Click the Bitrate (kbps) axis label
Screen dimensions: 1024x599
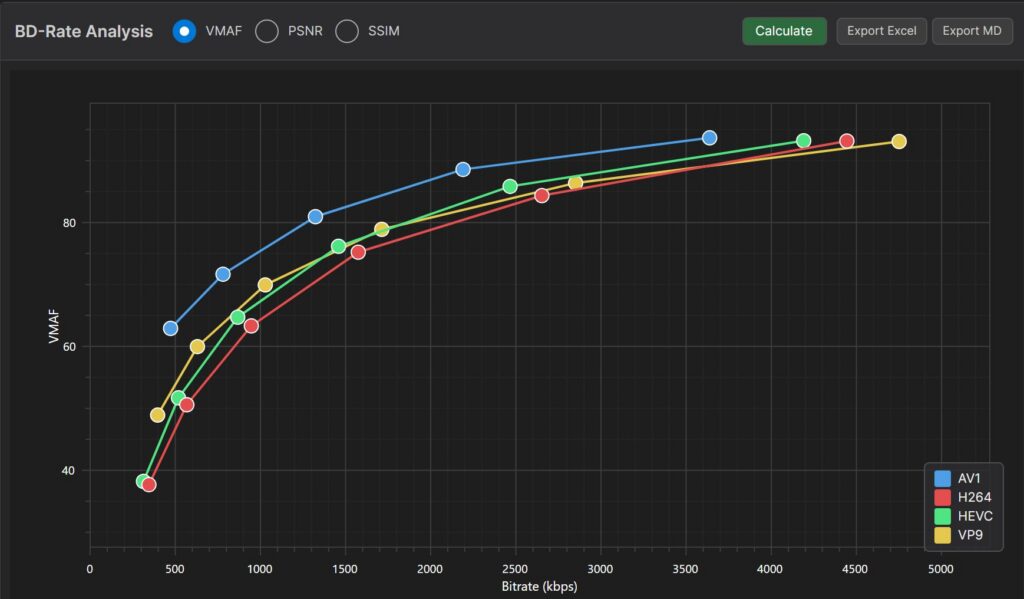tap(539, 587)
